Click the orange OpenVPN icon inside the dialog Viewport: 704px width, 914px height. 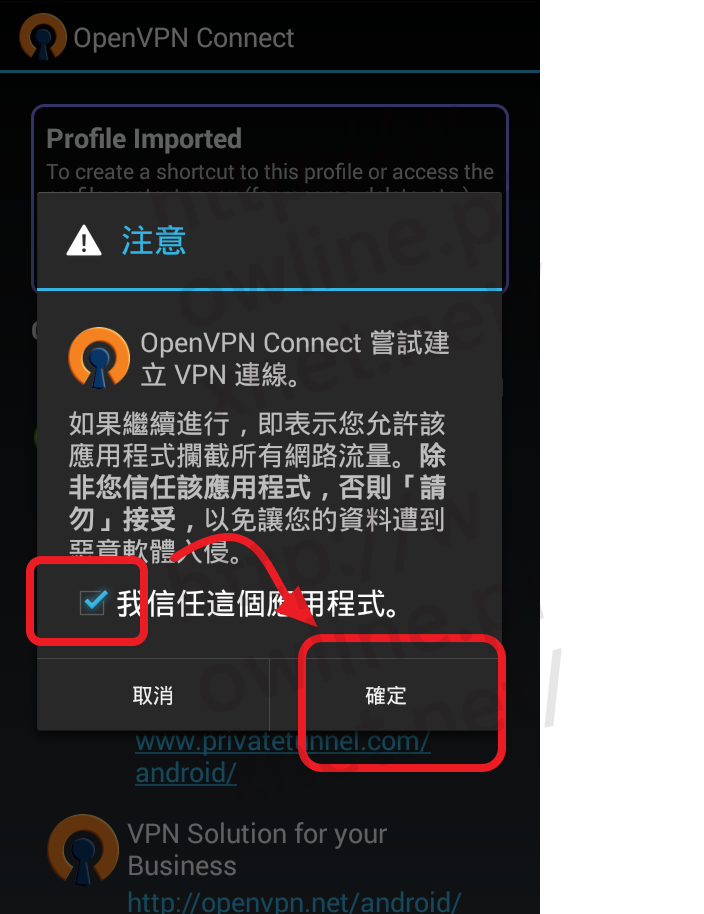pos(99,358)
